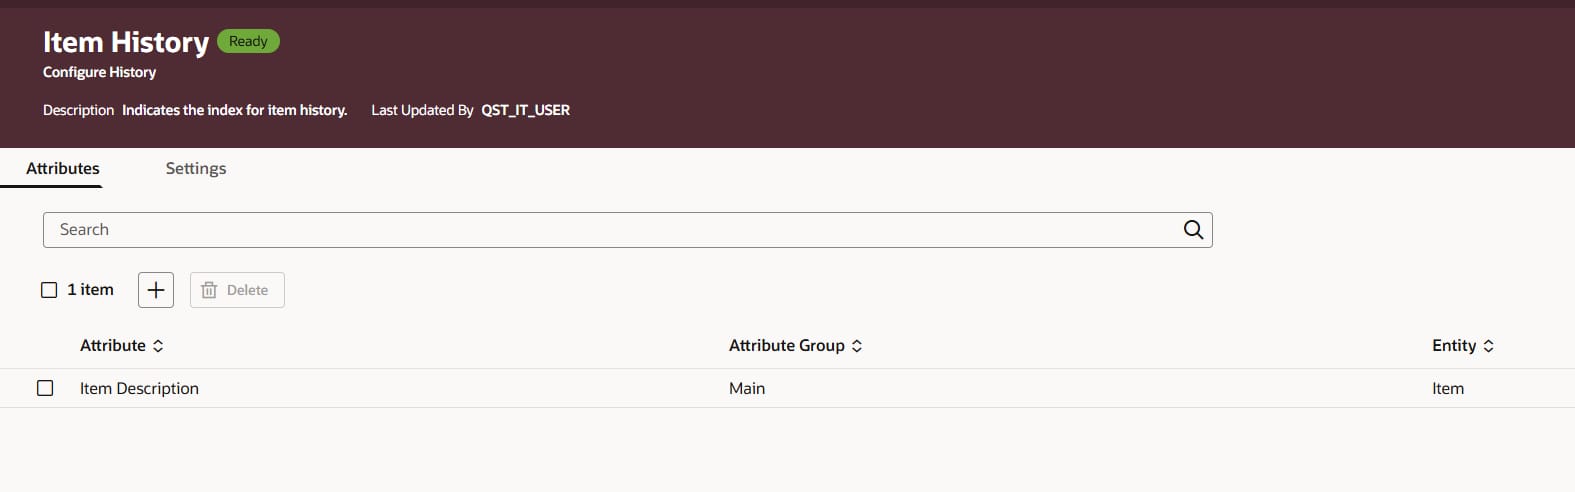Open the Attributes tab
Viewport: 1575px width, 492px height.
pos(63,168)
